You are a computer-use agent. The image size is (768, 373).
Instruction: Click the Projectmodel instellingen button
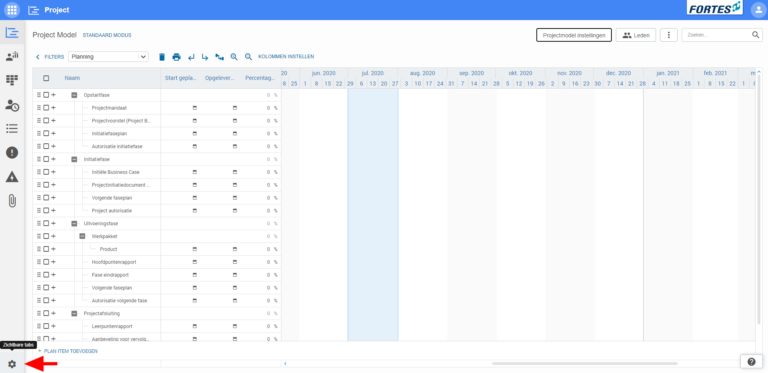point(574,35)
